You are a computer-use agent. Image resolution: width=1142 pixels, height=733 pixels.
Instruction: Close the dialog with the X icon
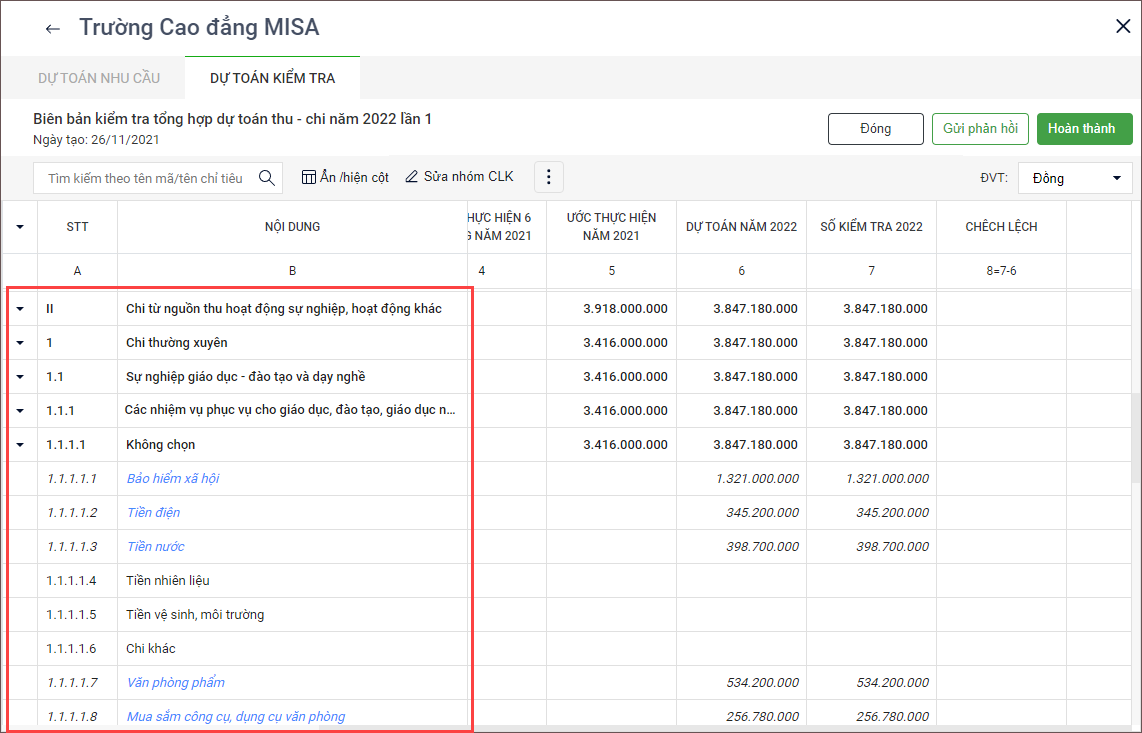click(1123, 27)
